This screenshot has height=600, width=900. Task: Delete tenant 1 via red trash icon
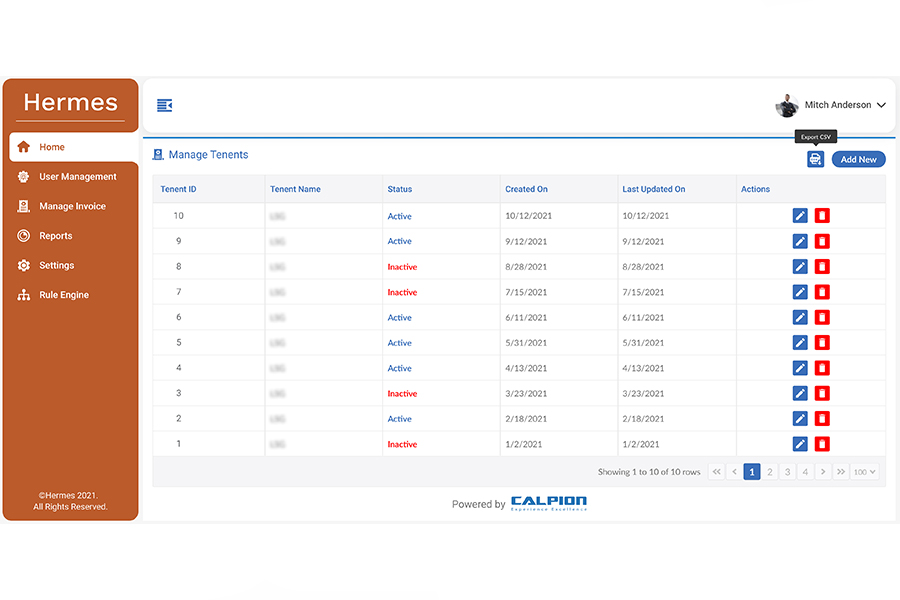(x=822, y=444)
